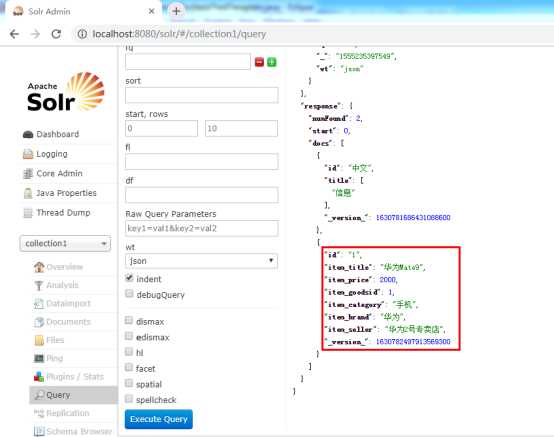Viewport: 554px width, 437px height.
Task: Click the Execute Query button
Action: [159, 419]
